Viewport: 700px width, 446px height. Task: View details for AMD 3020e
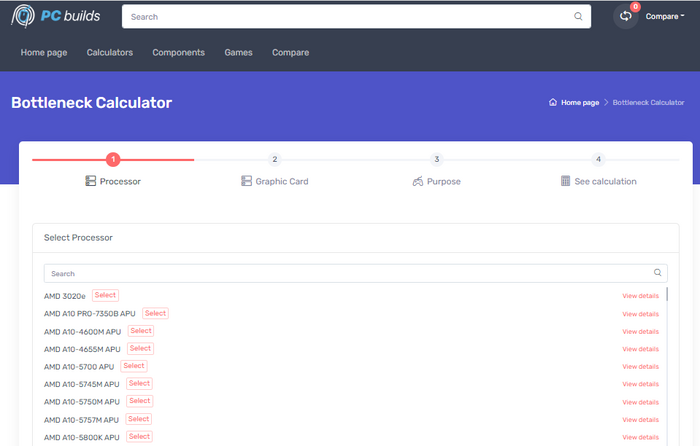[x=641, y=296]
